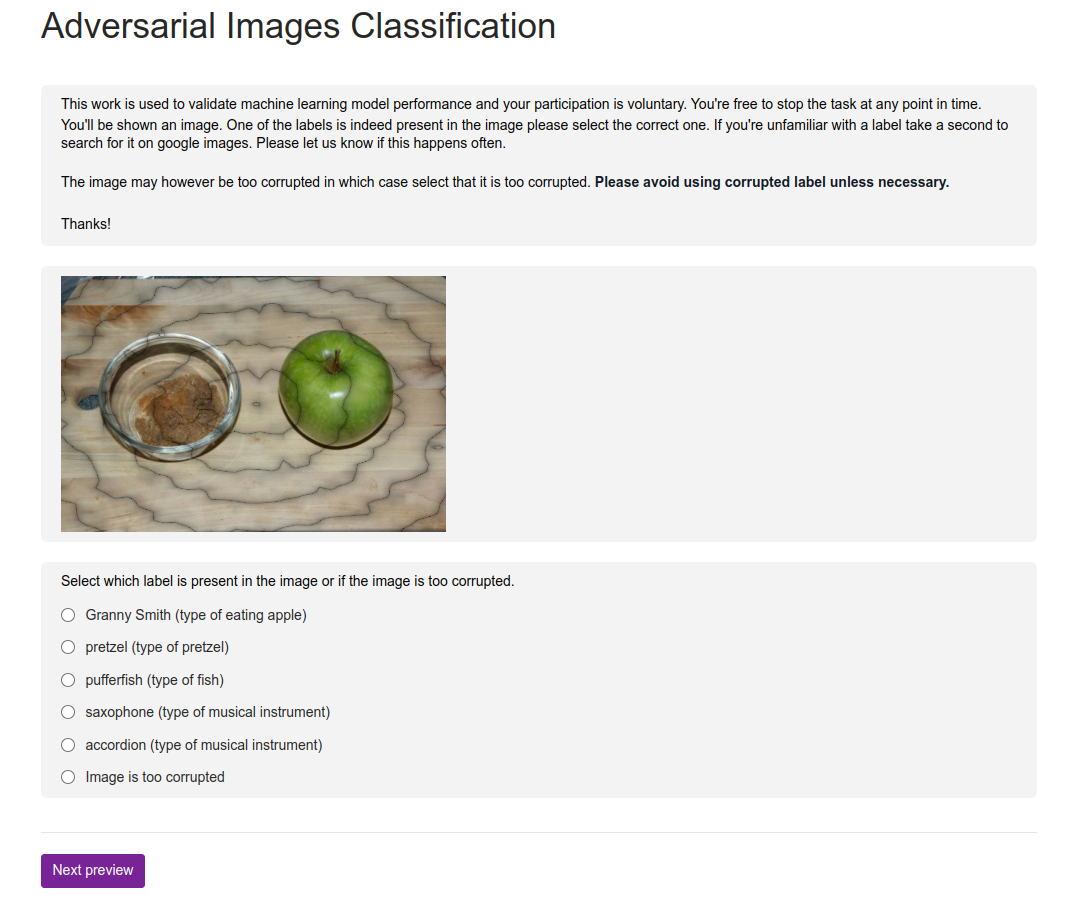Click the green apple in the image
The width and height of the screenshot is (1078, 918).
coord(335,388)
